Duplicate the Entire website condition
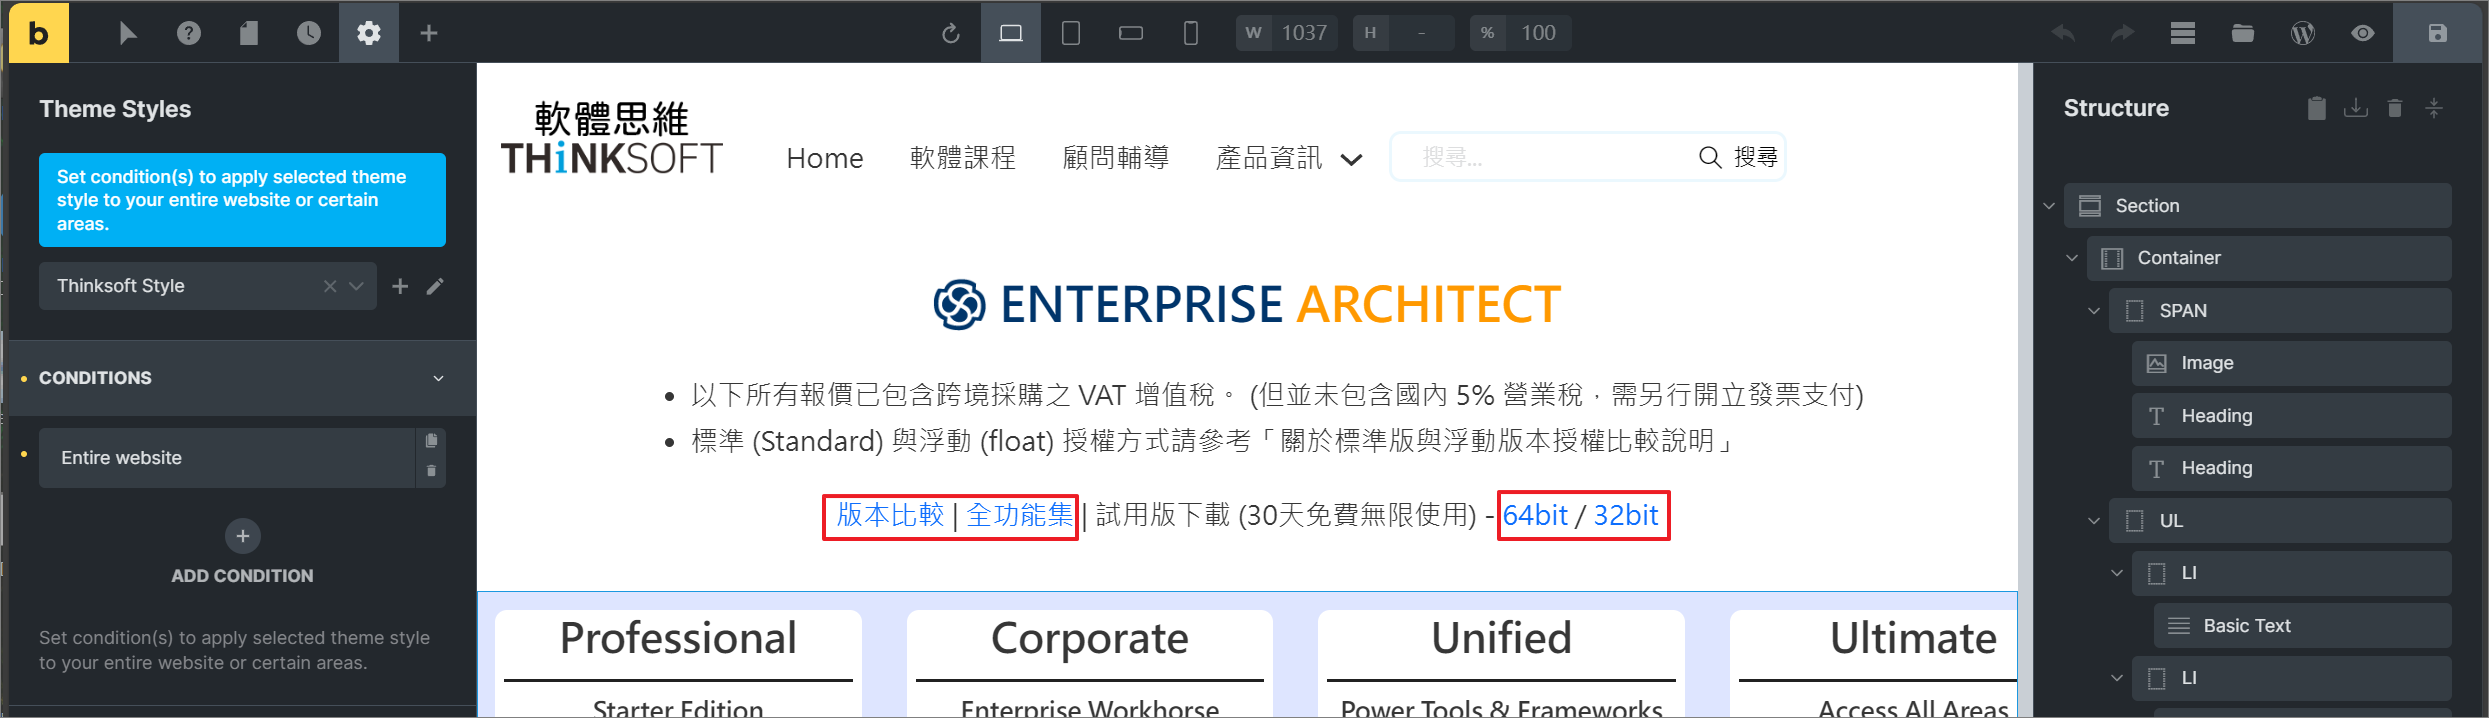Screen dimensions: 2489x718 [431, 440]
